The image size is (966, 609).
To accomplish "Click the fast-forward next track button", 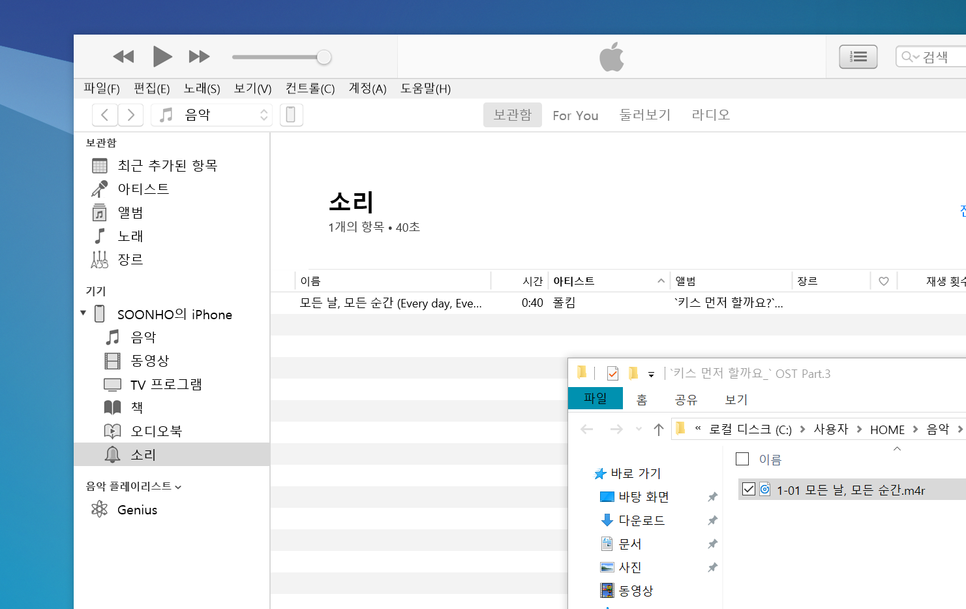I will pos(199,57).
